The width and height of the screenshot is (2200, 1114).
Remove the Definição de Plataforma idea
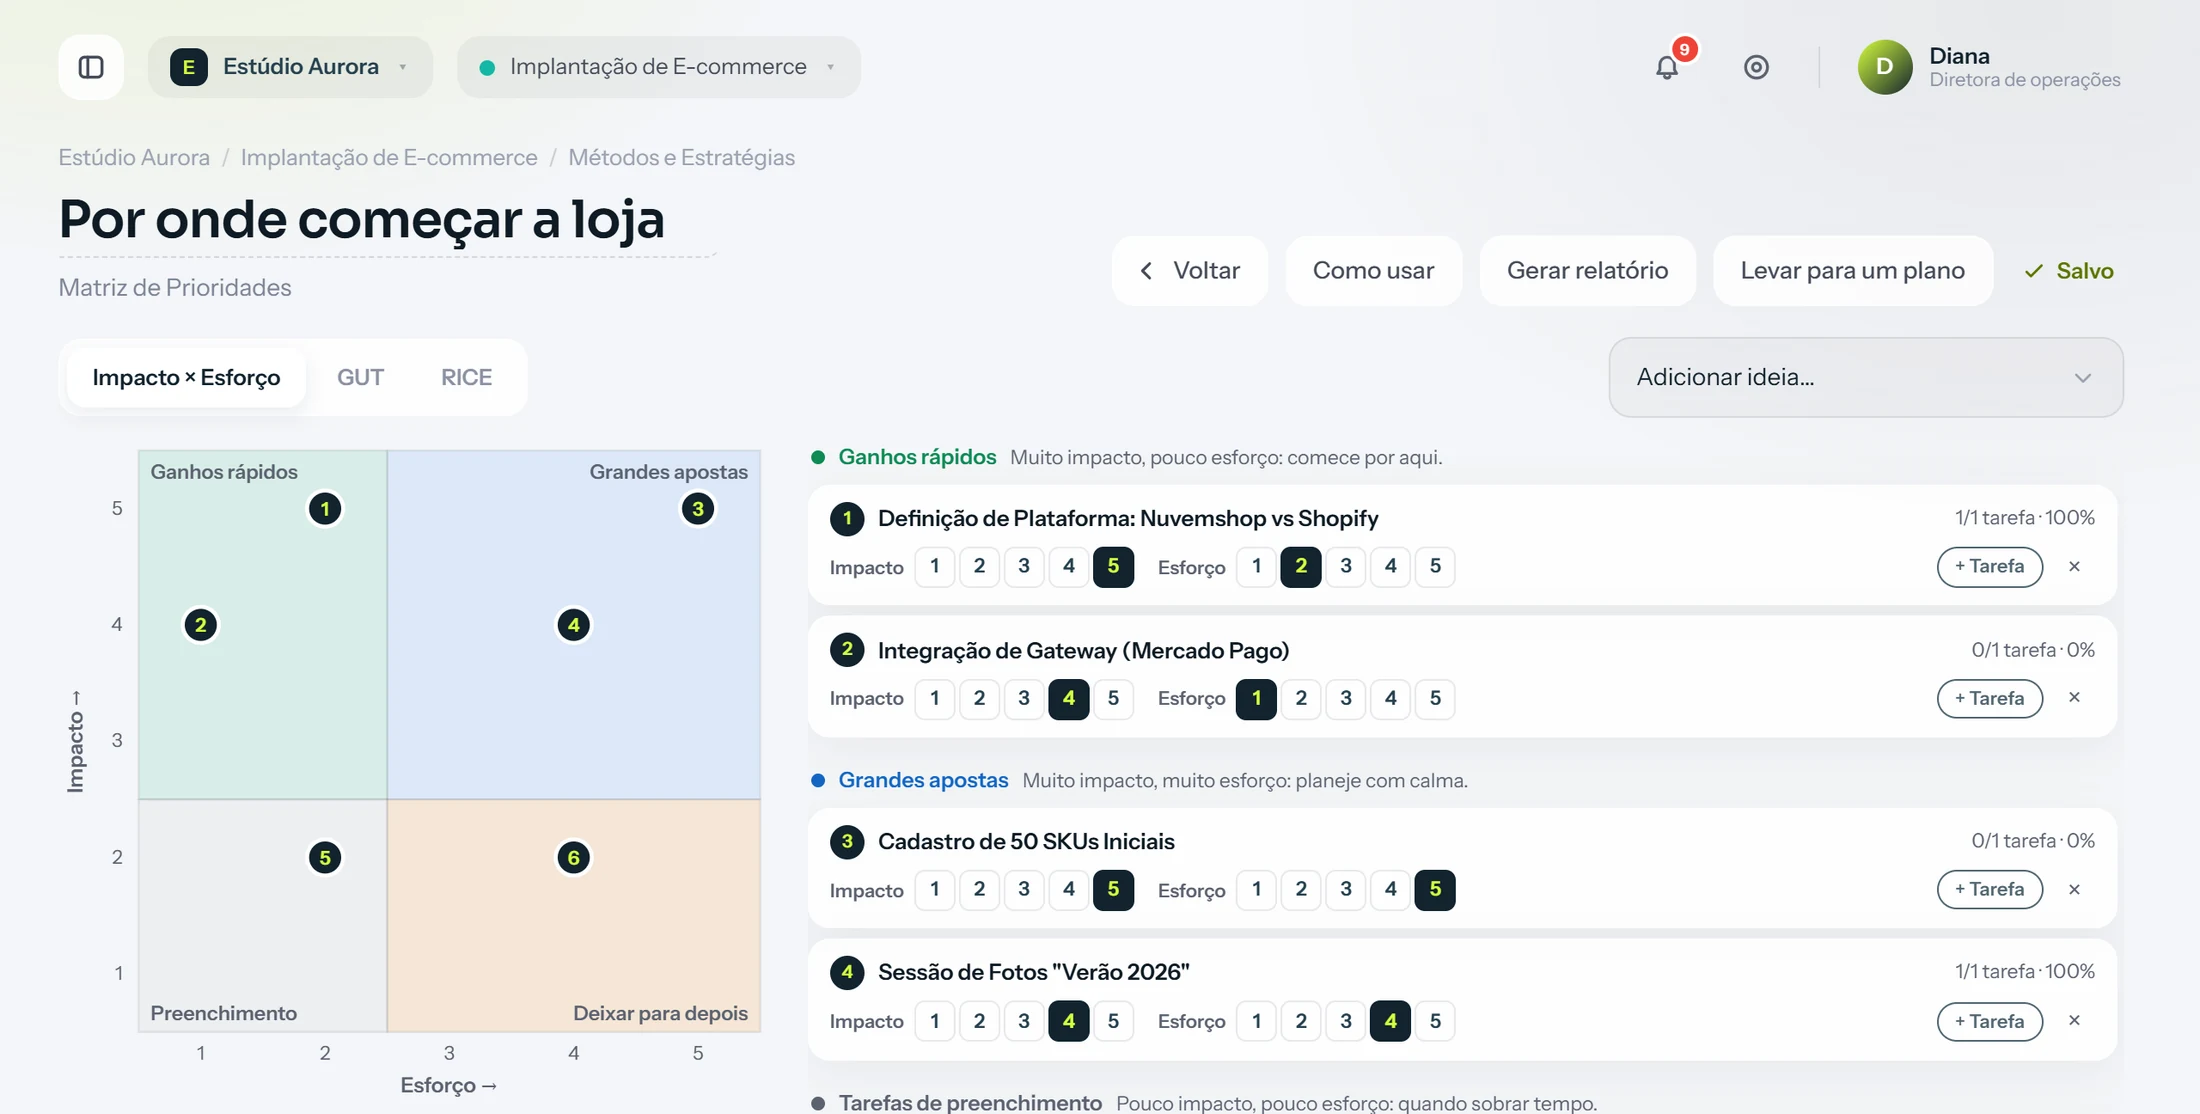tap(2074, 566)
